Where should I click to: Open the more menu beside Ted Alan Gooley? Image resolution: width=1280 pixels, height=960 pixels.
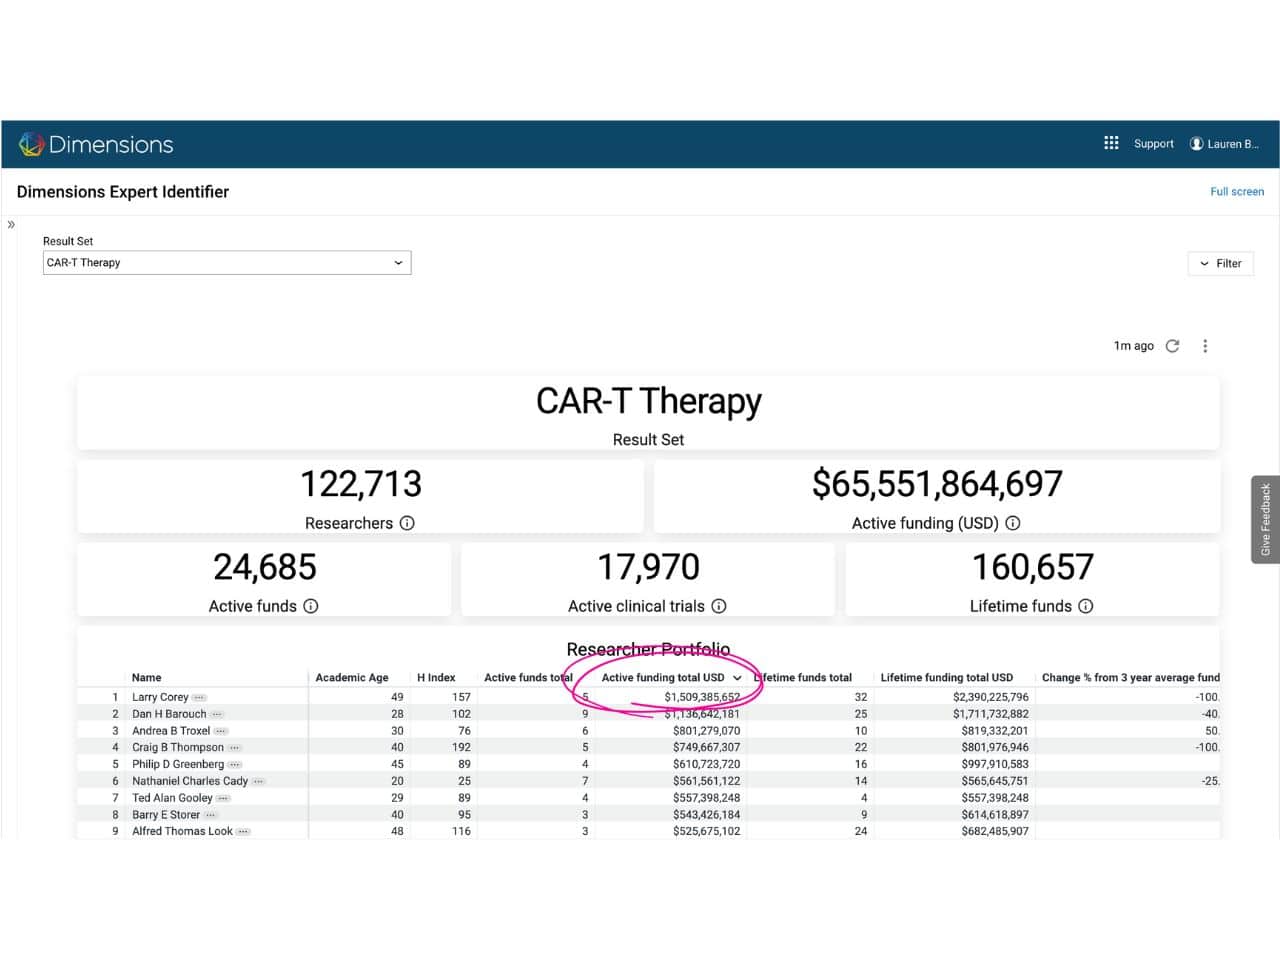point(223,798)
